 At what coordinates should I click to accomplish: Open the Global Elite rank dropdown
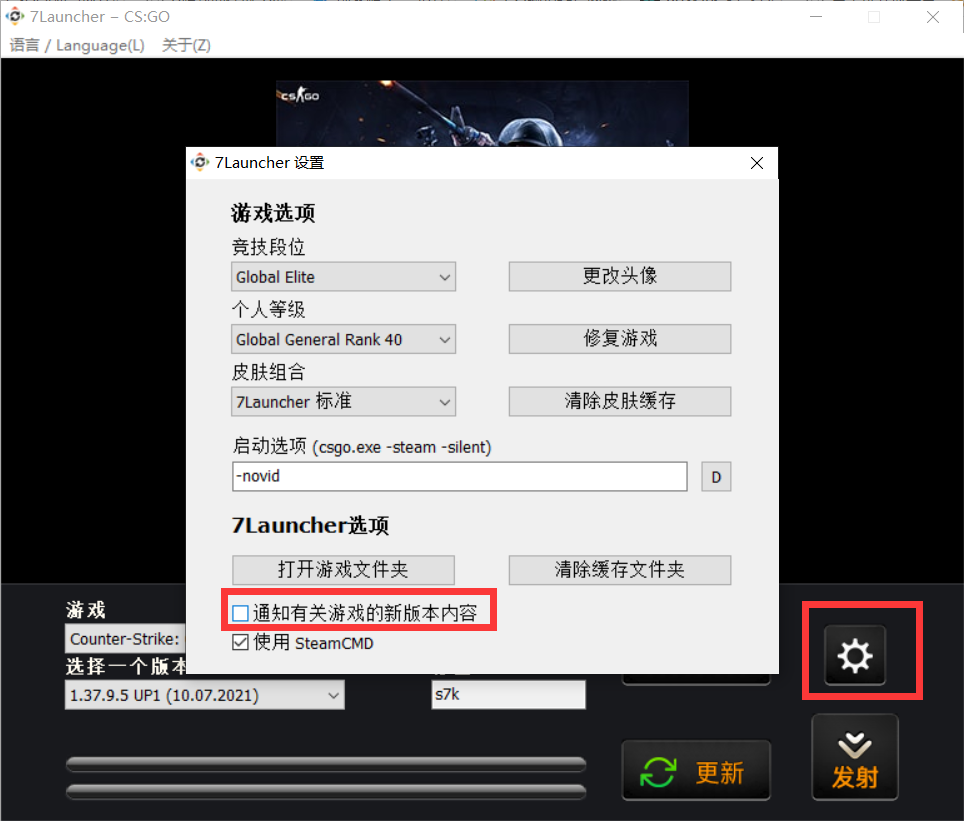point(343,276)
